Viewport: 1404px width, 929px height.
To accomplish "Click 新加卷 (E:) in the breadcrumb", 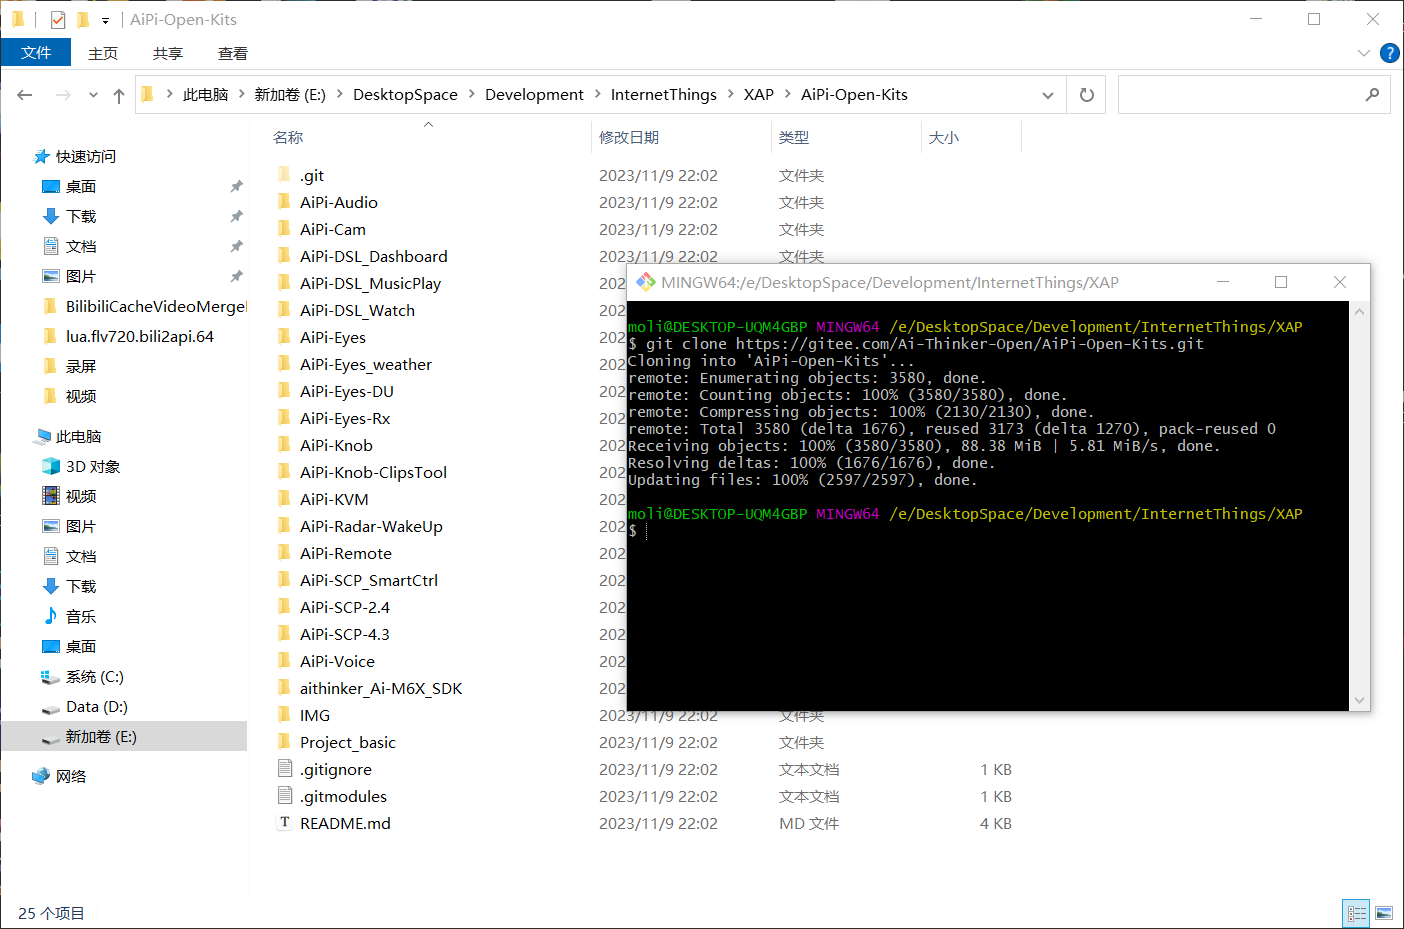I will point(290,95).
